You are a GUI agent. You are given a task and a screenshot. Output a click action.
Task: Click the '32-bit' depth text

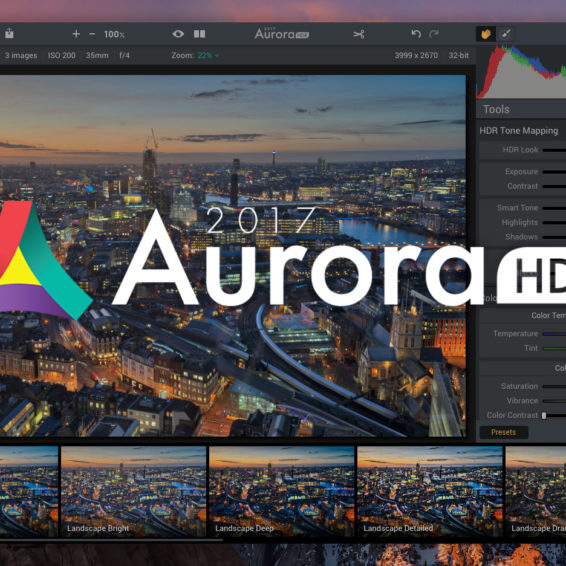(x=458, y=55)
